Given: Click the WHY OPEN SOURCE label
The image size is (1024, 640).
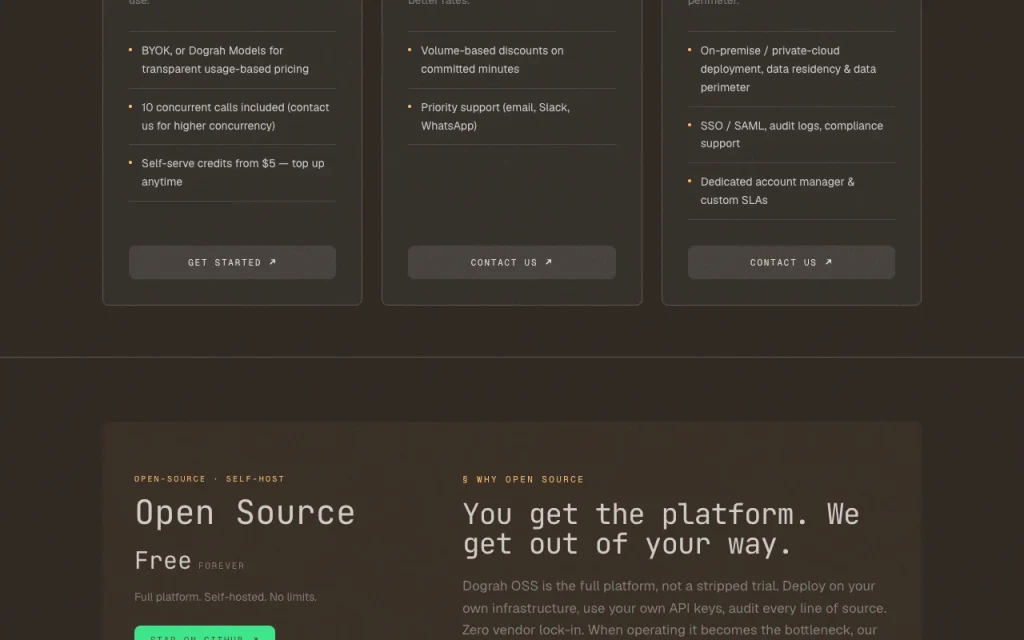Looking at the screenshot, I should (x=523, y=479).
